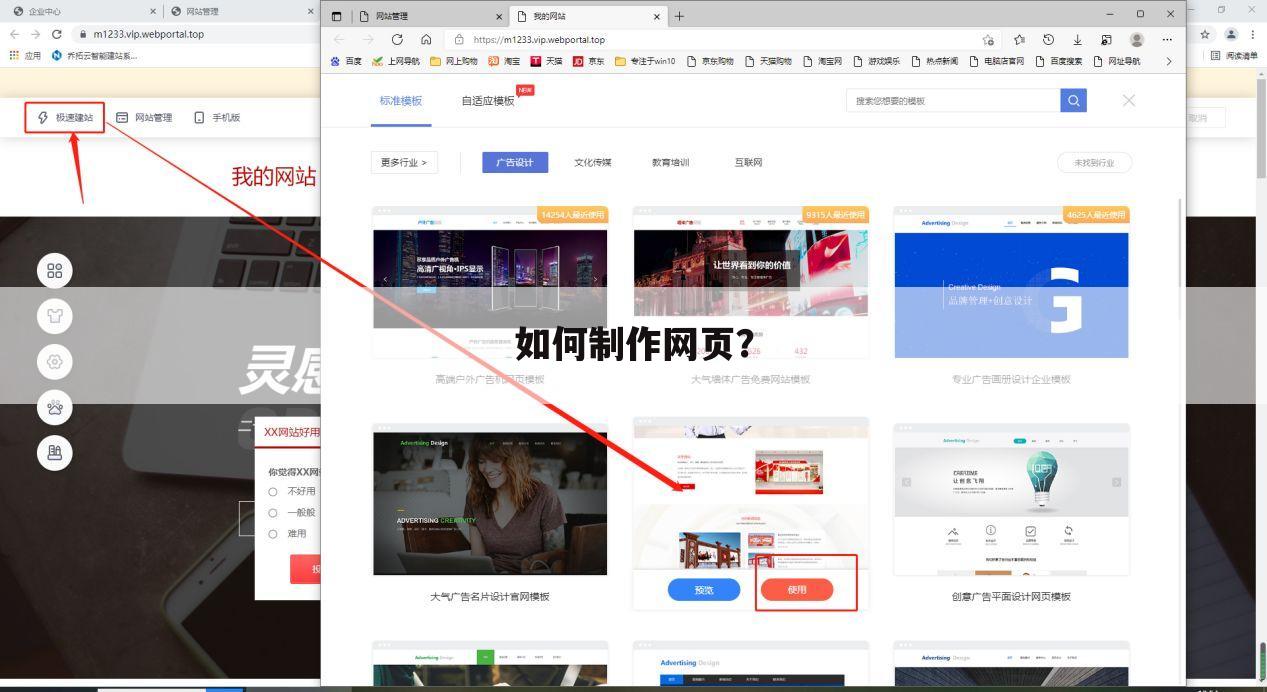
Task: Select the 难用 radio option
Action: pos(273,533)
